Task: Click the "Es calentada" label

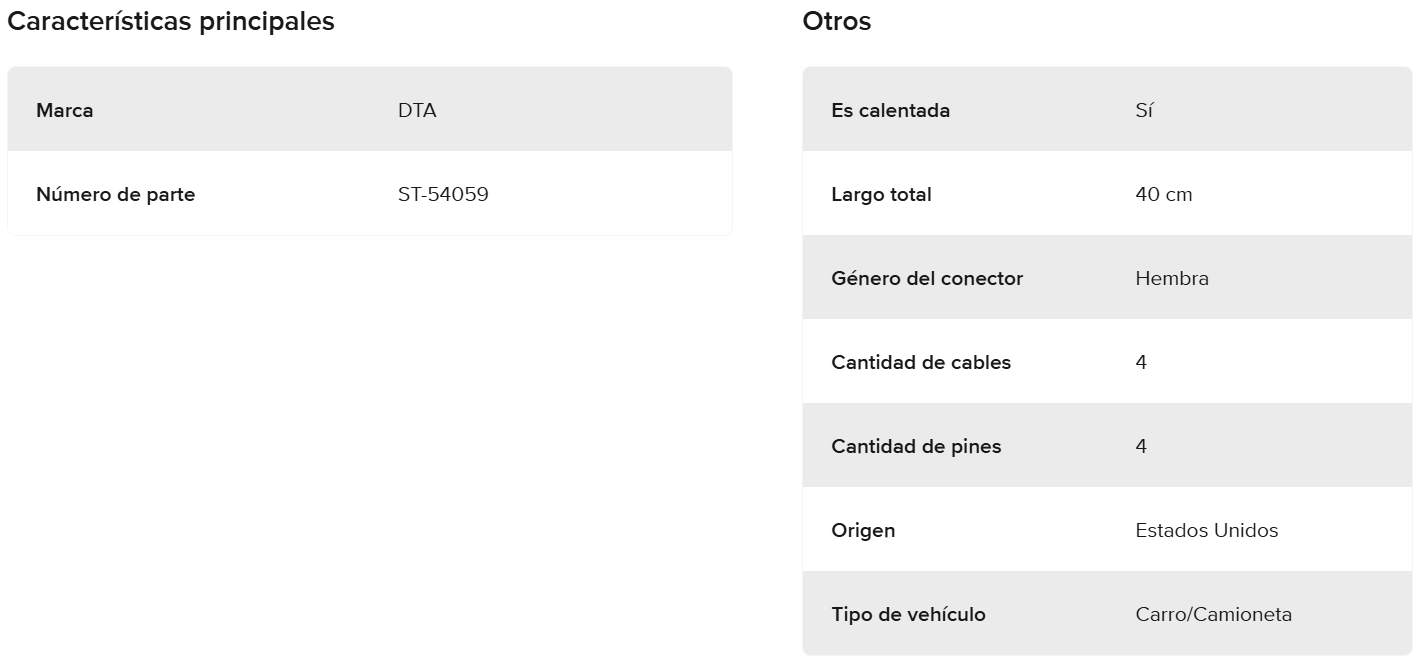Action: click(890, 110)
